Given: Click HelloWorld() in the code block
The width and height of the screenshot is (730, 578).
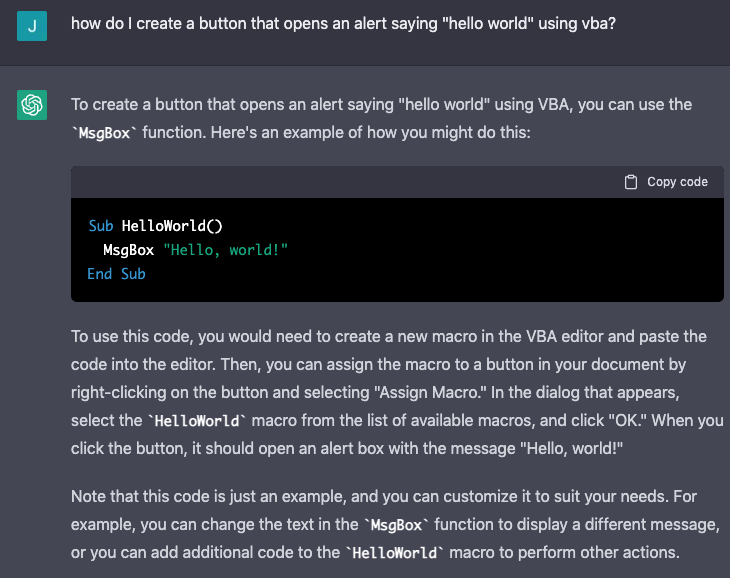Looking at the screenshot, I should [x=172, y=226].
